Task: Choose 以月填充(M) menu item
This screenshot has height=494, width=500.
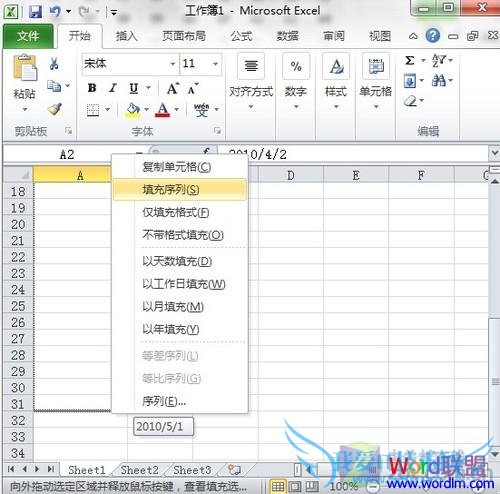Action: tap(180, 307)
